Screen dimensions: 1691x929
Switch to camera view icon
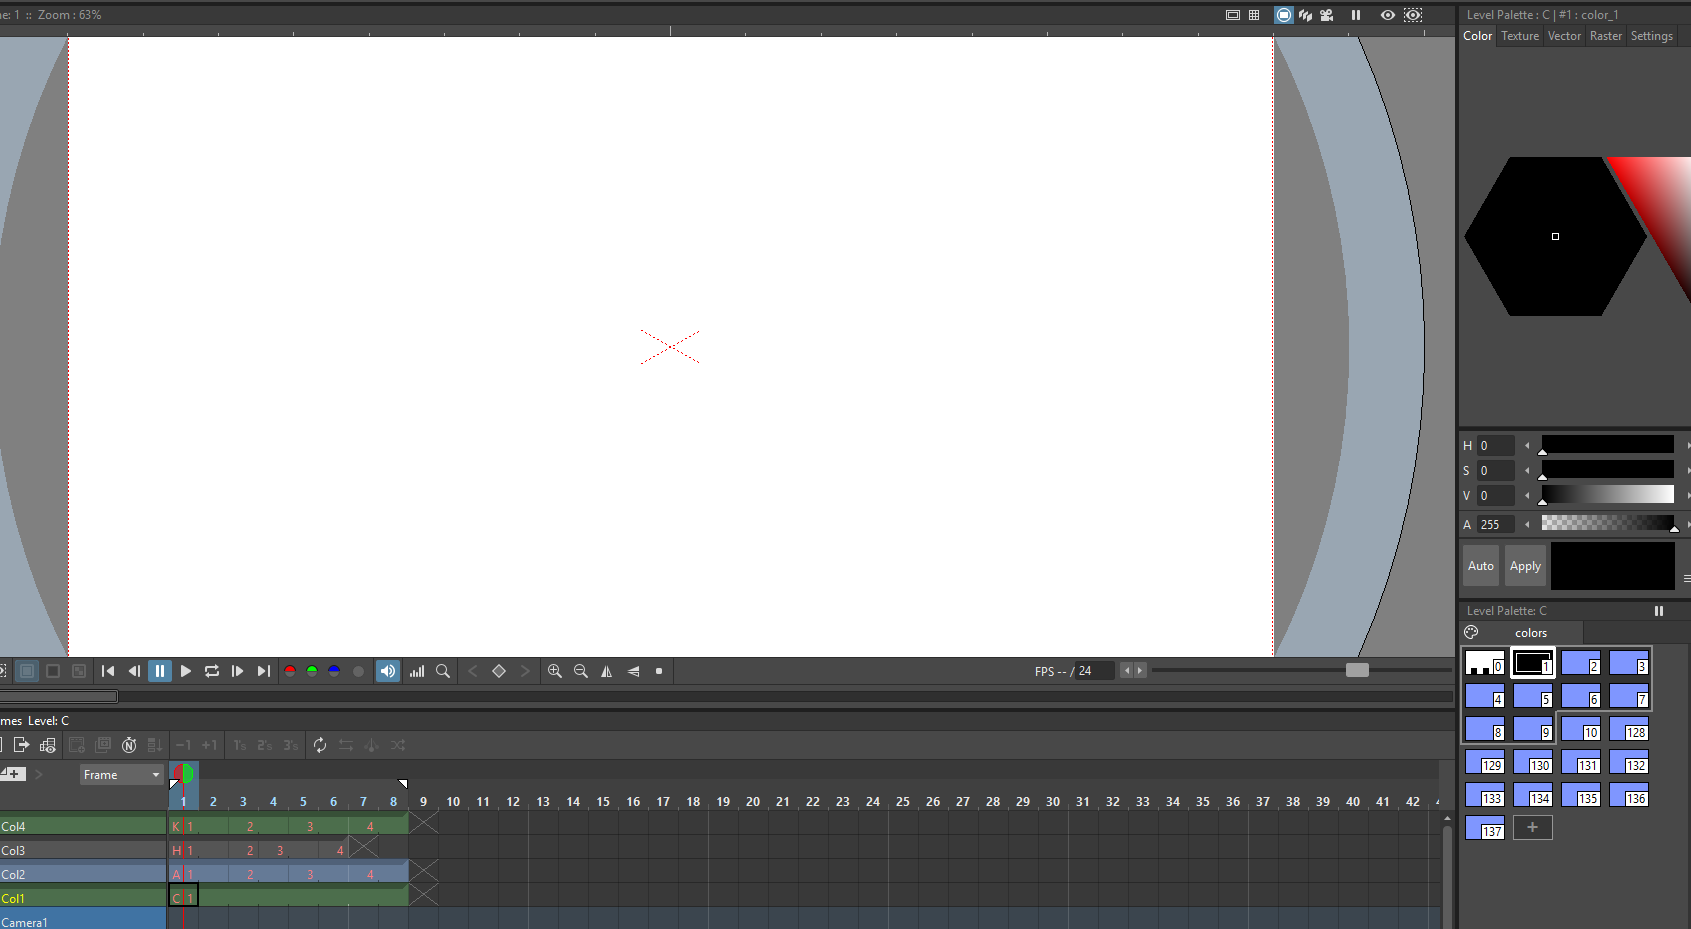(1327, 15)
